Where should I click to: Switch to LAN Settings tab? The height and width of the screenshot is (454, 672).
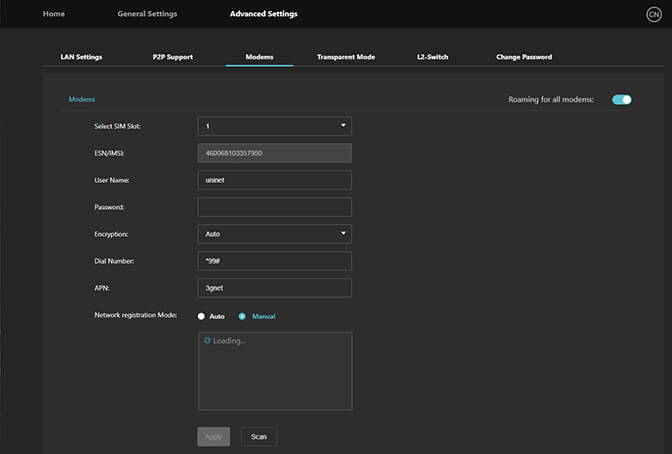pyautogui.click(x=81, y=57)
